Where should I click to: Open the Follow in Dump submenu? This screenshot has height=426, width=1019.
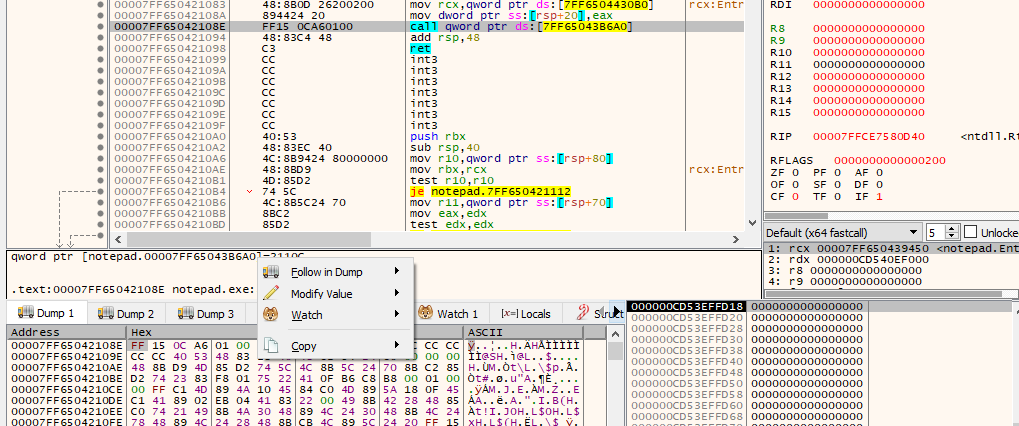pyautogui.click(x=335, y=272)
